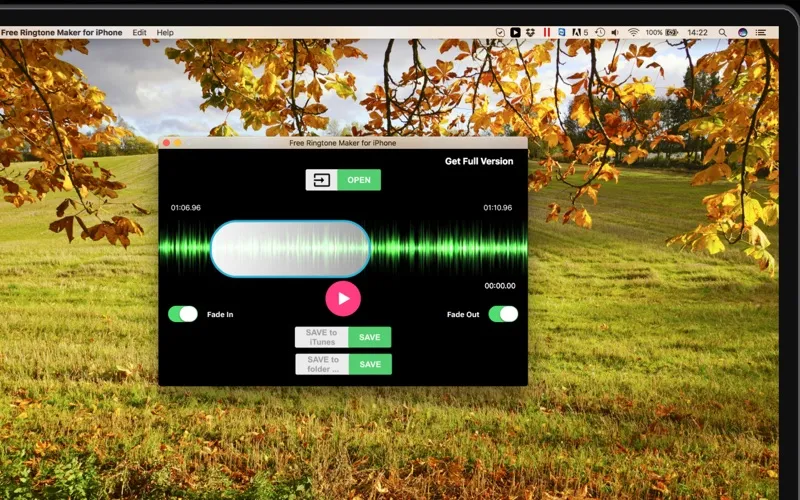Click the red pause bars menu bar icon
The image size is (800, 500).
(x=546, y=32)
